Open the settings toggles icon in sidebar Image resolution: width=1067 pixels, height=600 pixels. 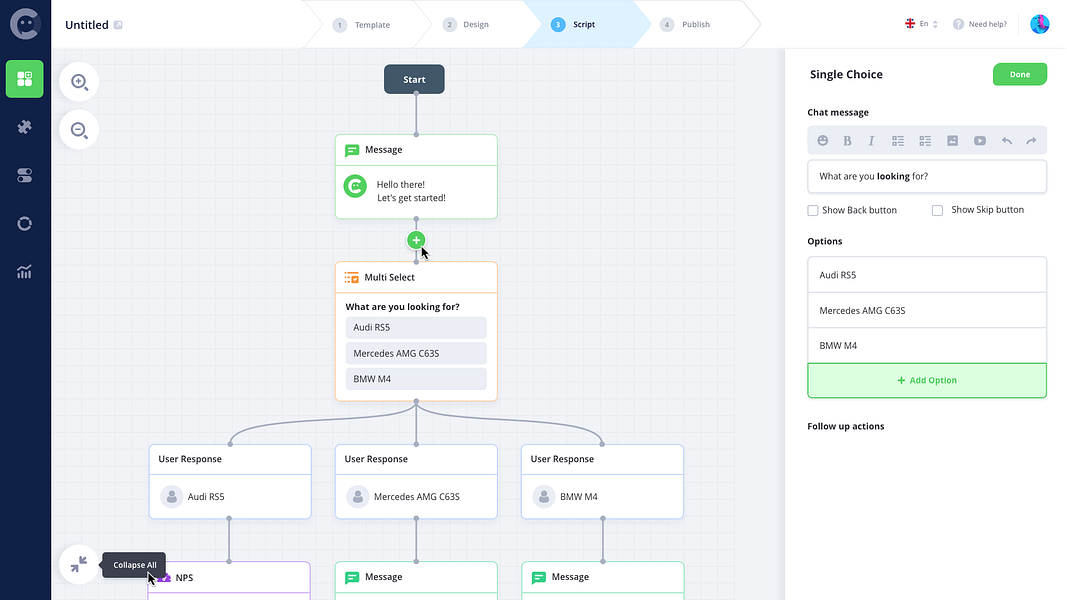point(24,176)
